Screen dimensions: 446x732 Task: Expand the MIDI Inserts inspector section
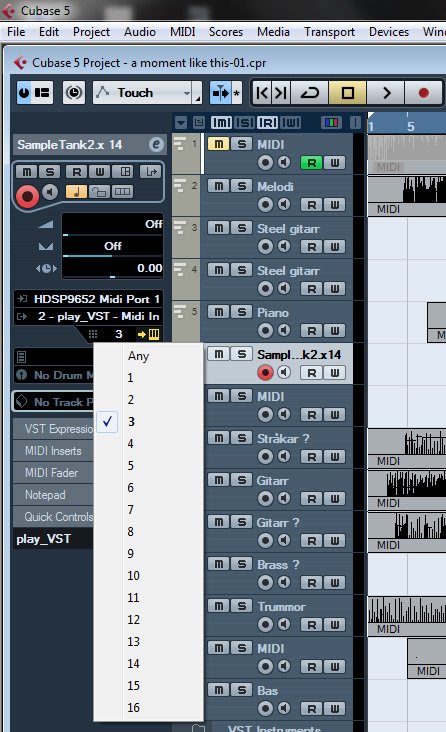tap(53, 450)
